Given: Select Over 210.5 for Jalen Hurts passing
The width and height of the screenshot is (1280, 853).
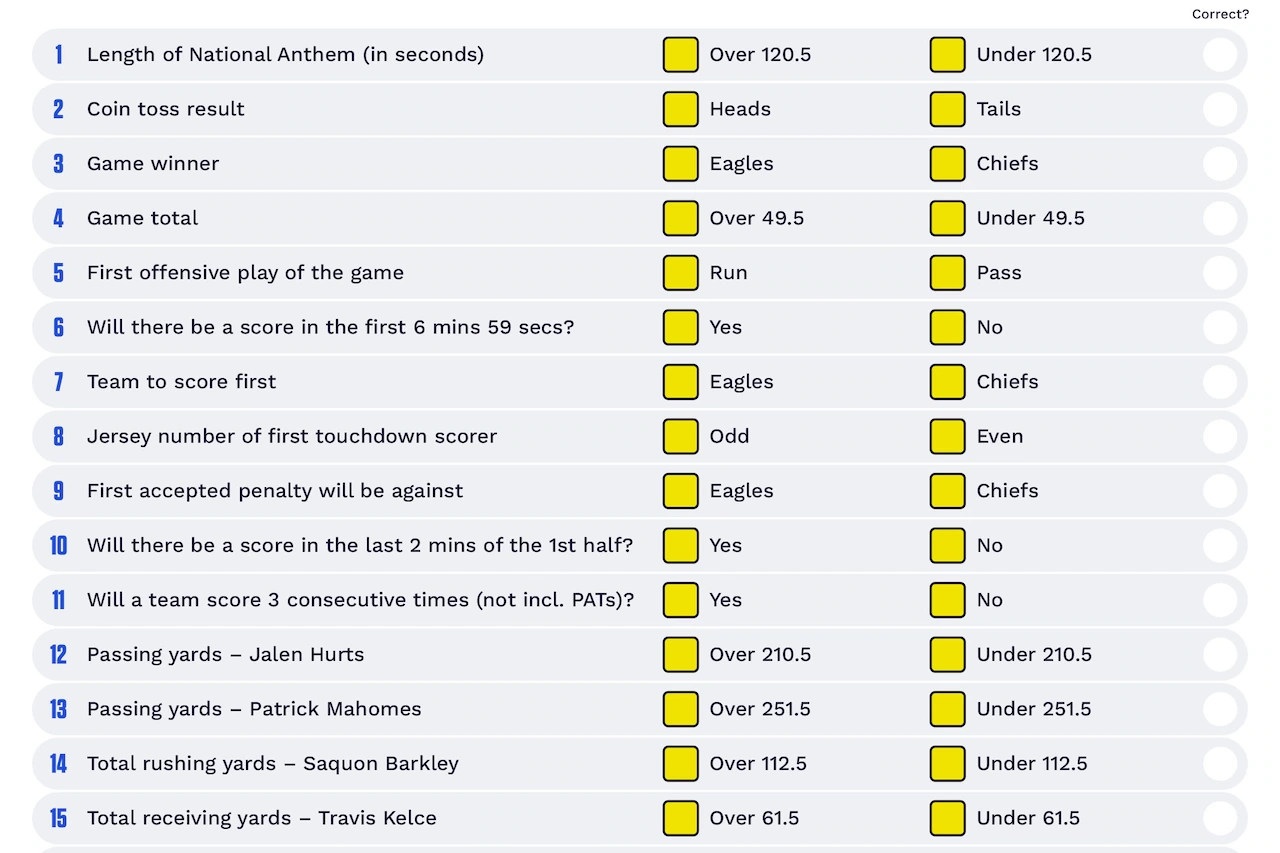Looking at the screenshot, I should (x=680, y=654).
